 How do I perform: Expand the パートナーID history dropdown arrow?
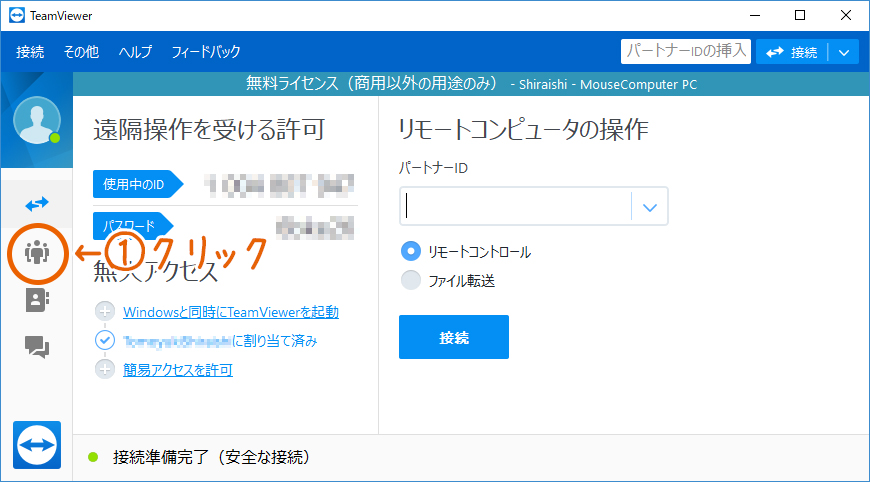(x=650, y=207)
